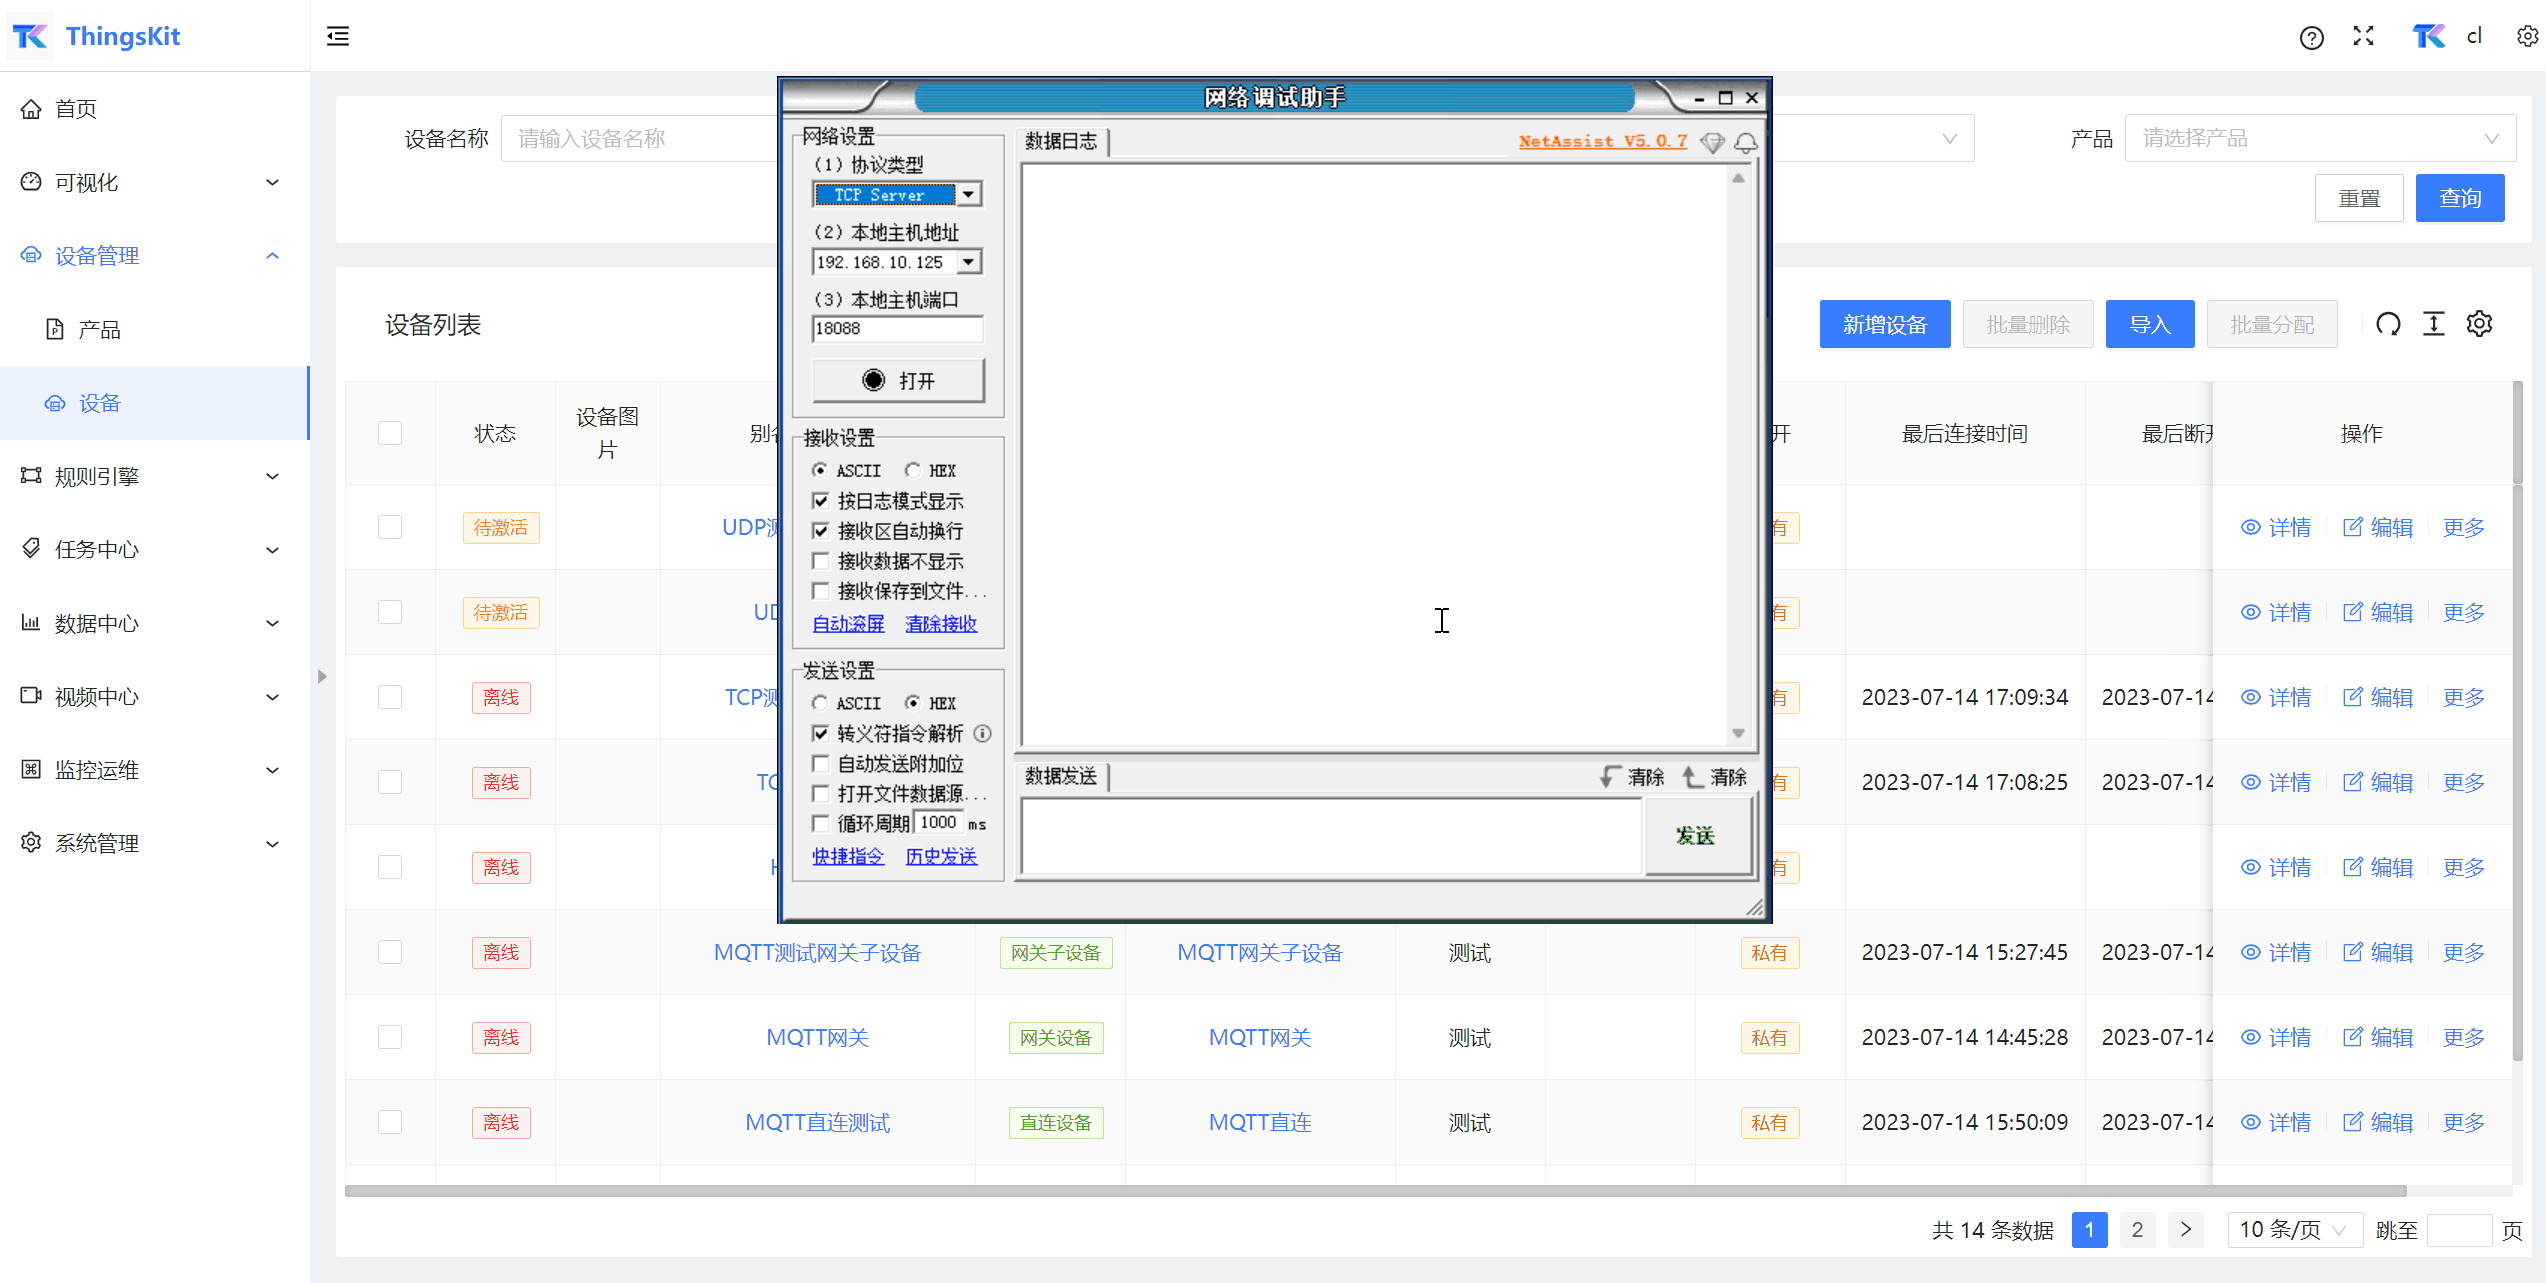
Task: Click the horizontal scrollbar under device table
Action: [x=1375, y=1191]
